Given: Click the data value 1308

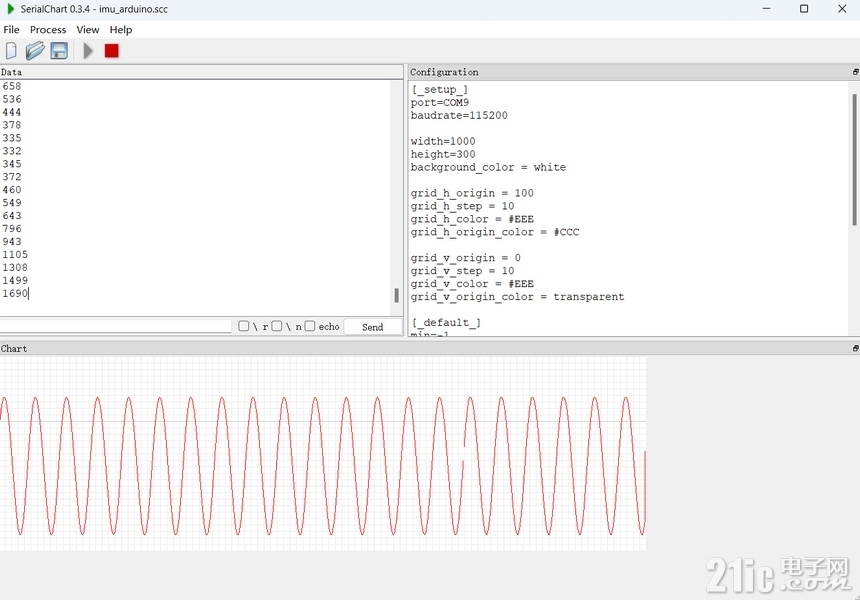Looking at the screenshot, I should 15,268.
